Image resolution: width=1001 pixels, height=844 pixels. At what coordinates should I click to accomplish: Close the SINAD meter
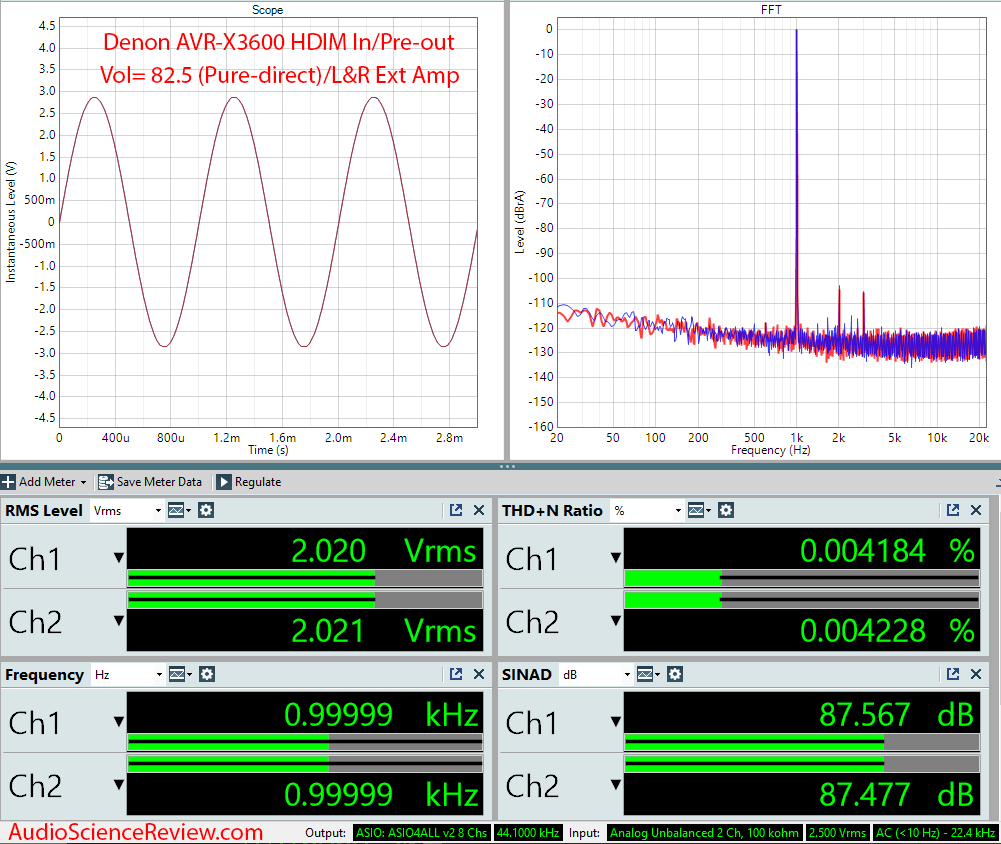point(976,674)
